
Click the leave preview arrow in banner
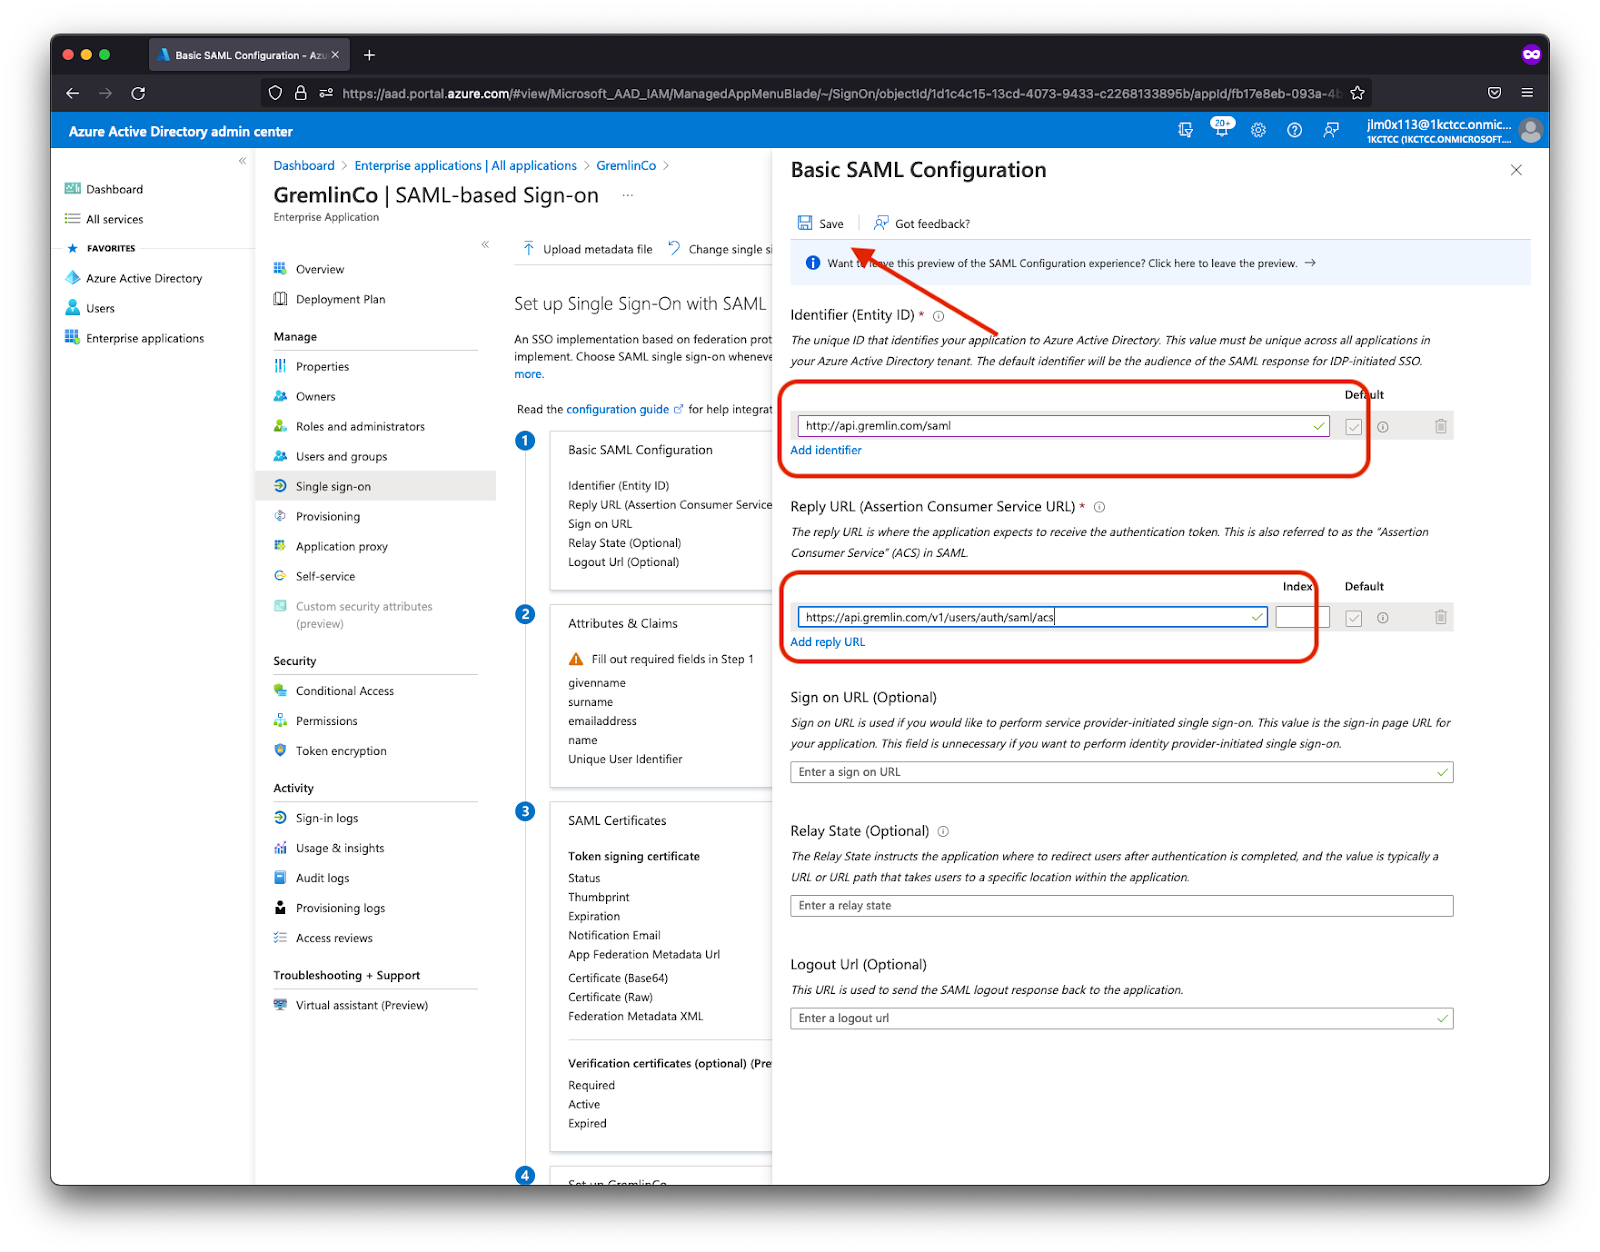pos(1310,263)
